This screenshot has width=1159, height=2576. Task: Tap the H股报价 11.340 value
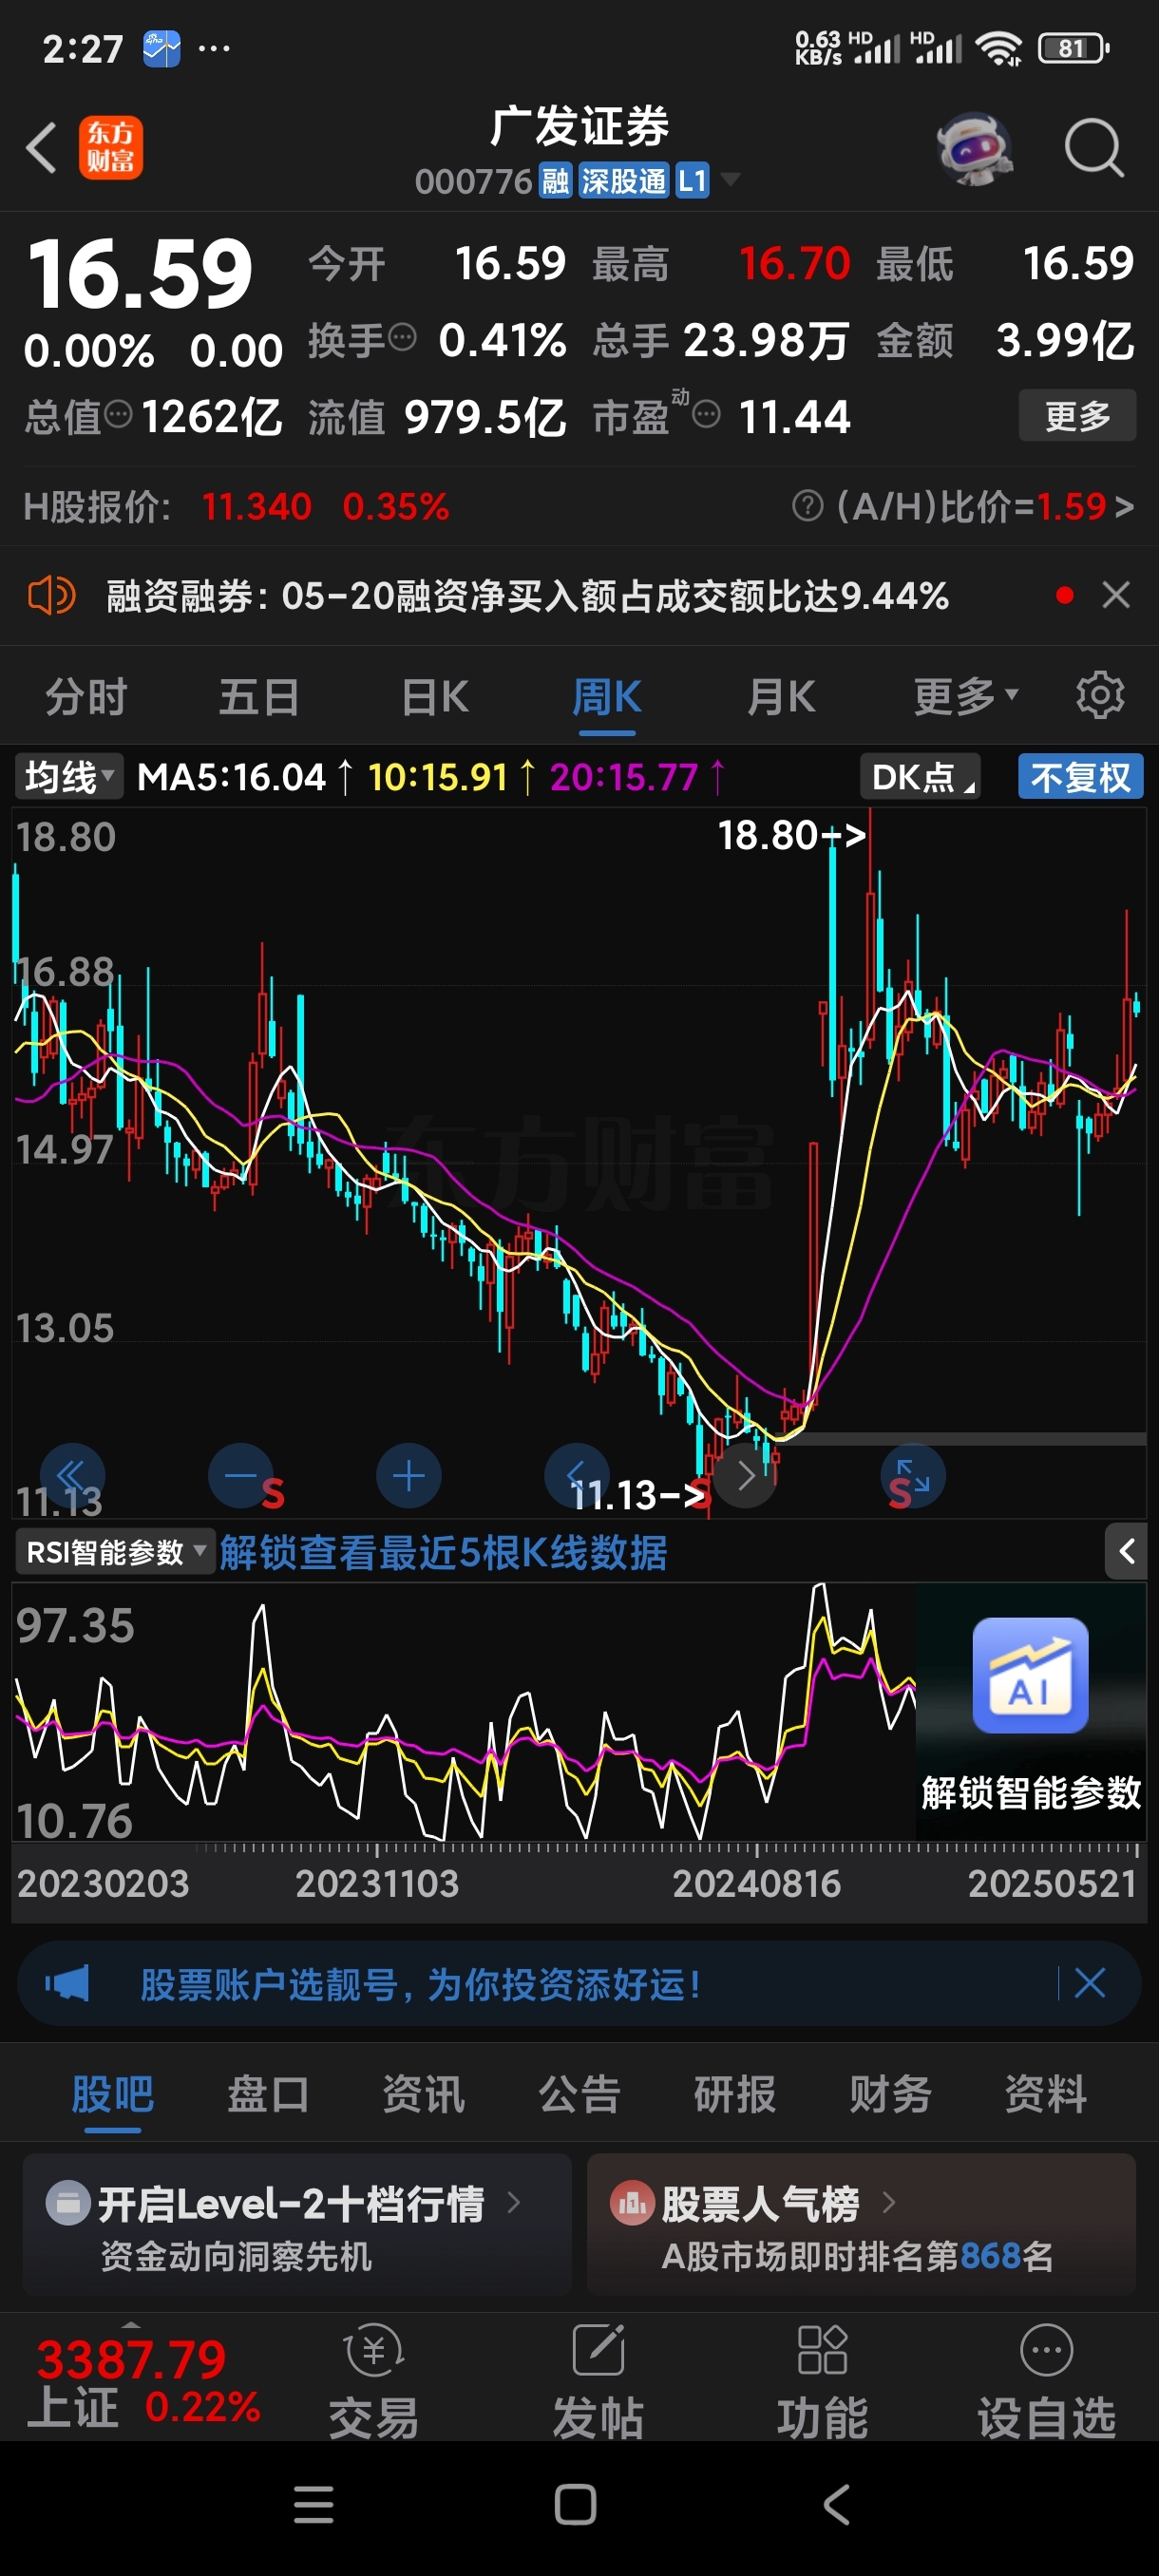point(256,506)
